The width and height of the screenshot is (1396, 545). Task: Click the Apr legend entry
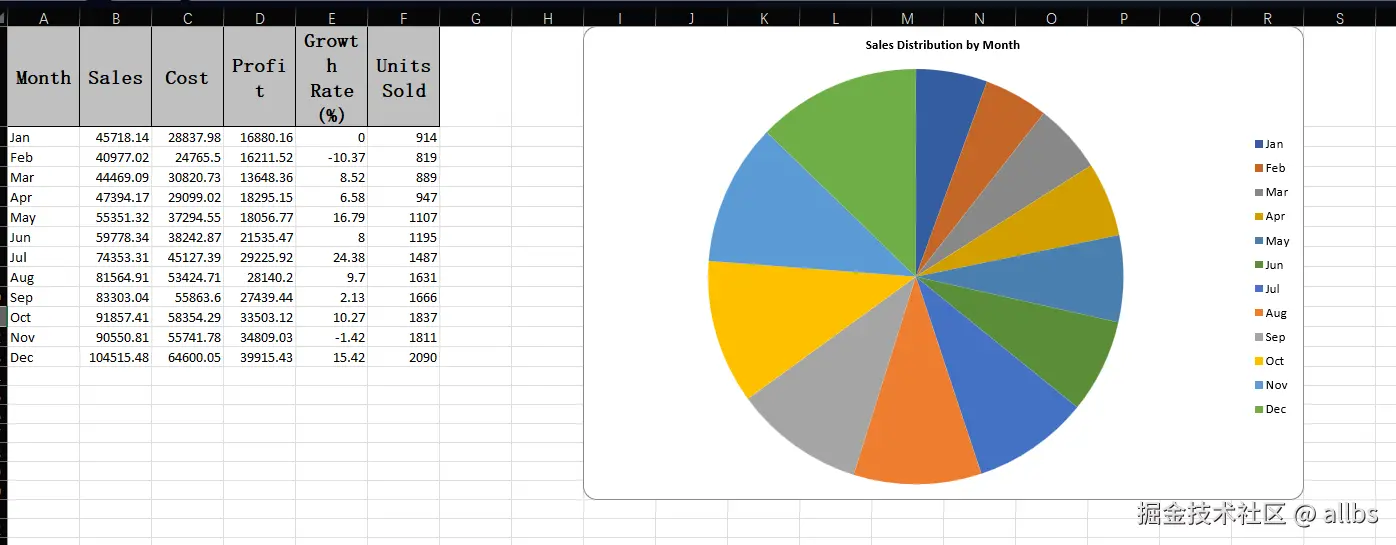1270,216
